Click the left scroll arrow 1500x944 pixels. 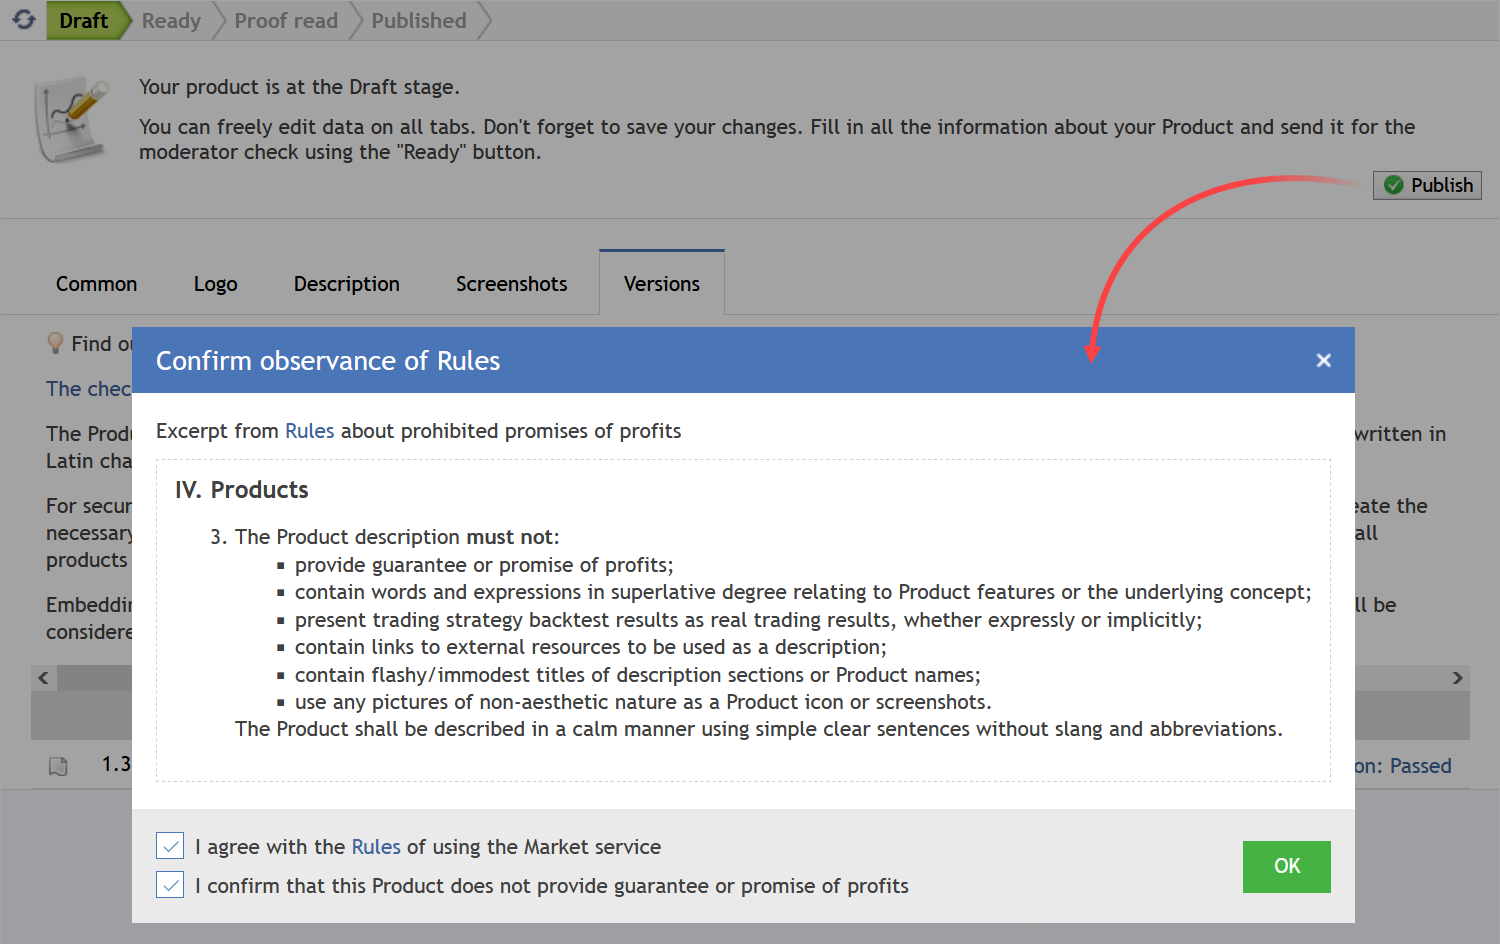(43, 678)
